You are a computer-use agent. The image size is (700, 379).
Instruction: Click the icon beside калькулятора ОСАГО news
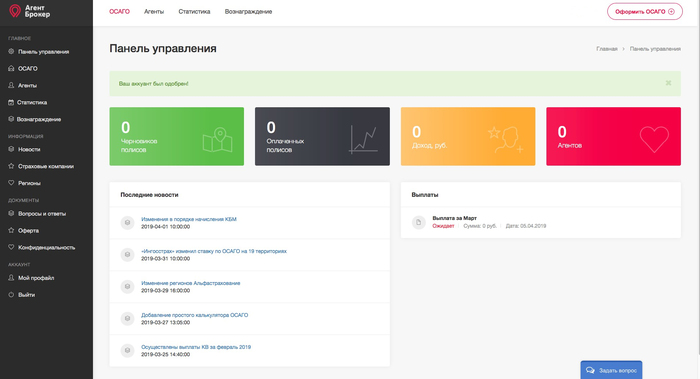pos(127,318)
